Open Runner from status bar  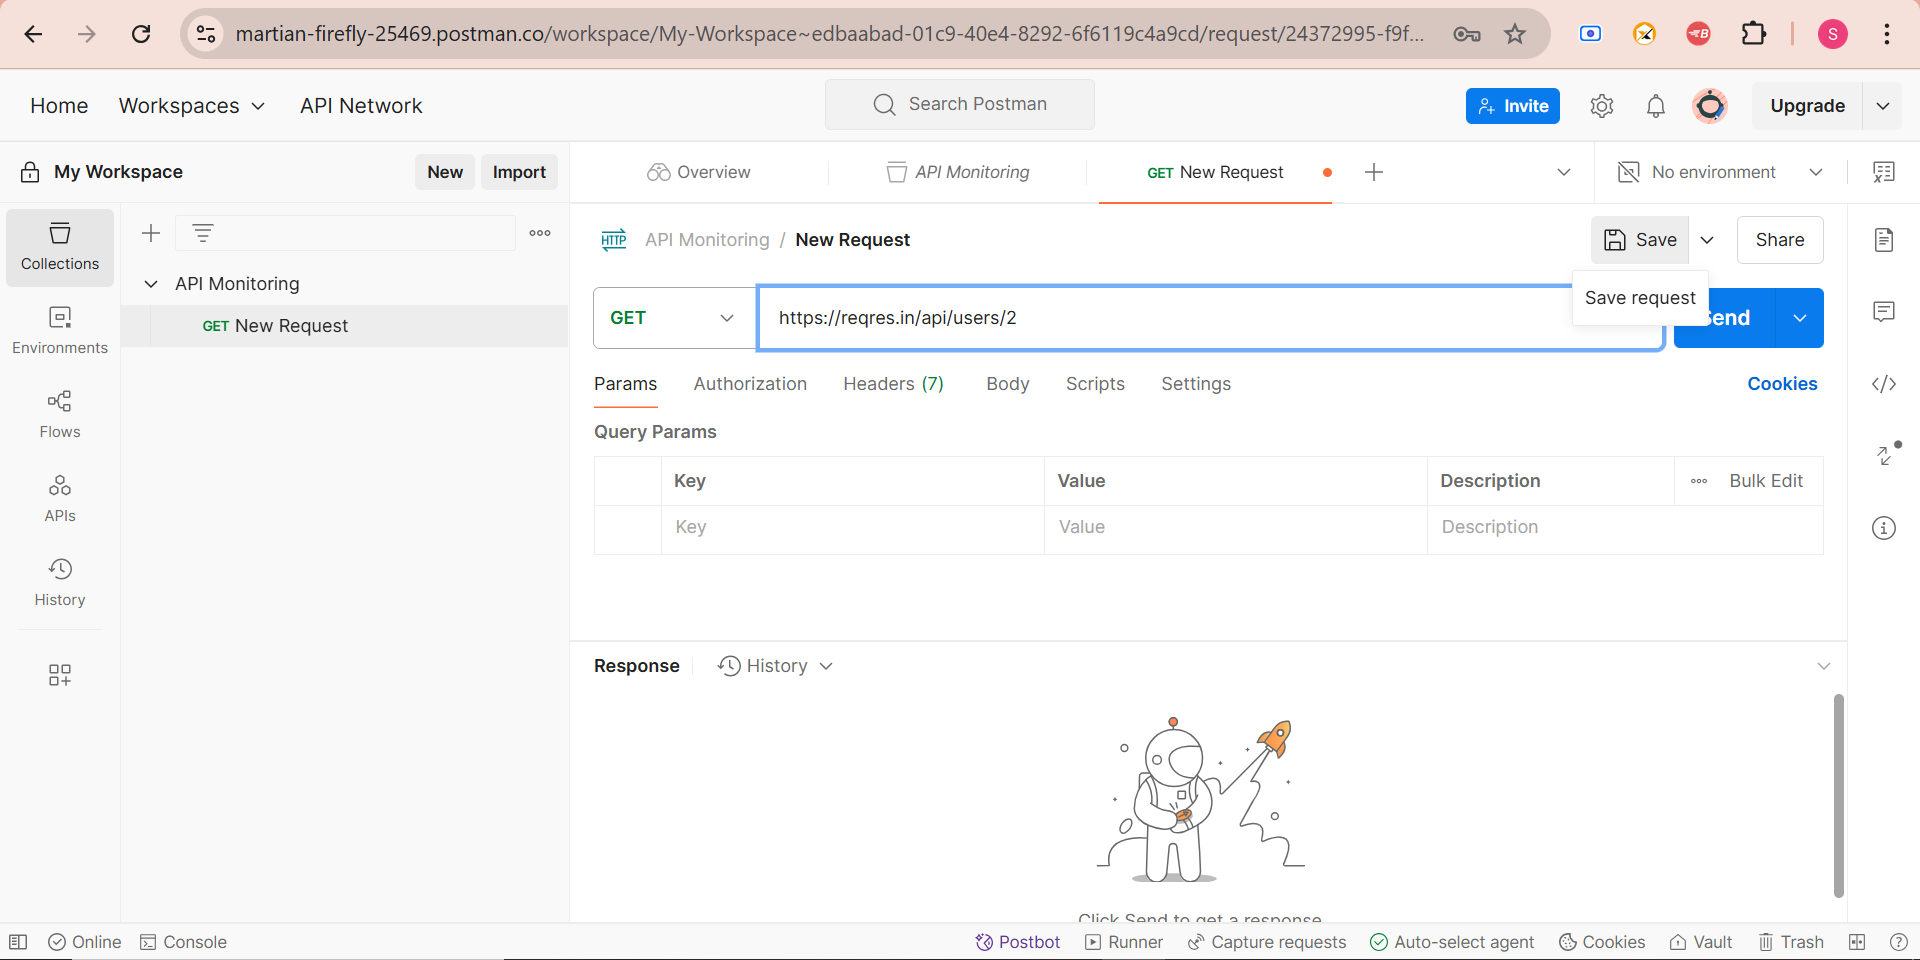(x=1124, y=942)
